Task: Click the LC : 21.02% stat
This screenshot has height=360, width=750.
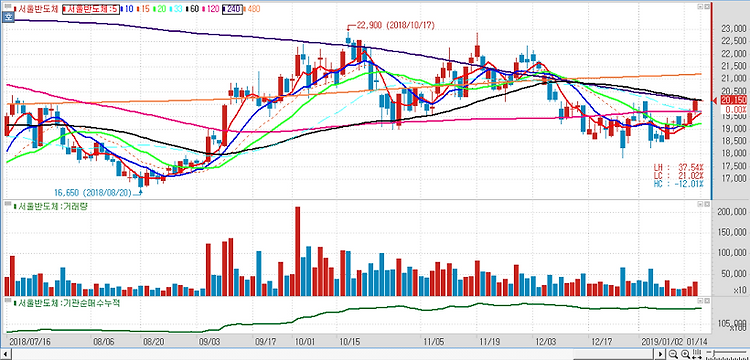Action: click(x=679, y=175)
